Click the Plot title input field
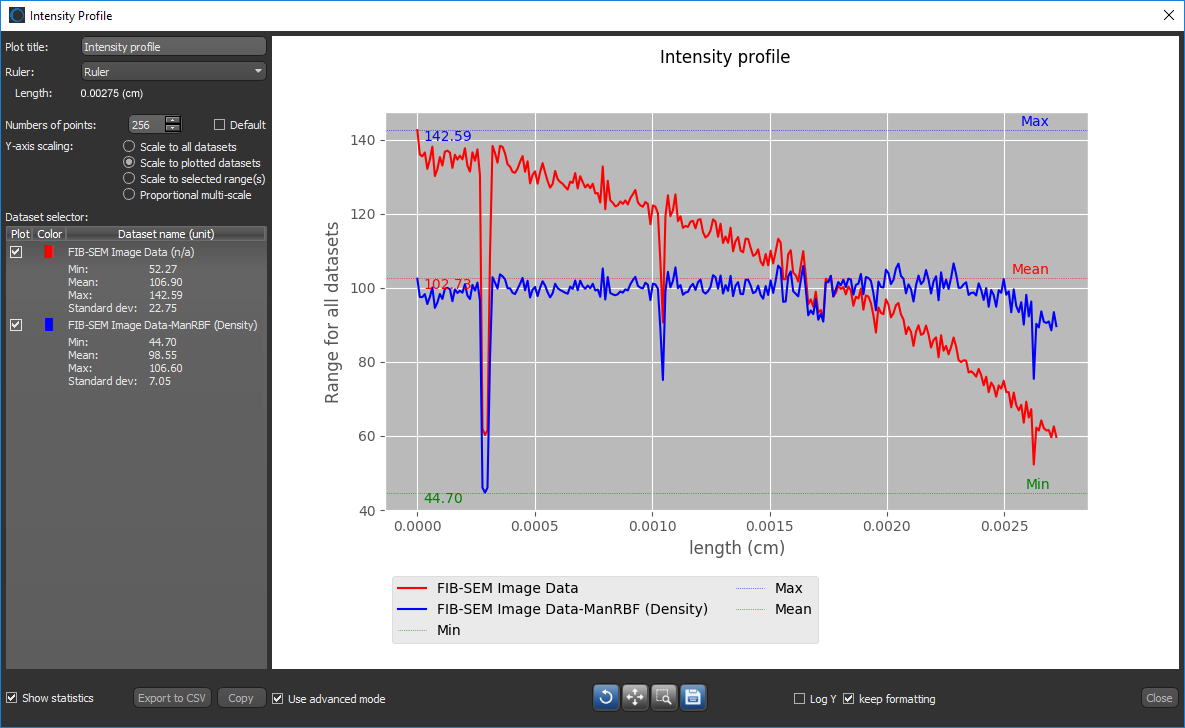This screenshot has width=1185, height=728. (x=172, y=46)
